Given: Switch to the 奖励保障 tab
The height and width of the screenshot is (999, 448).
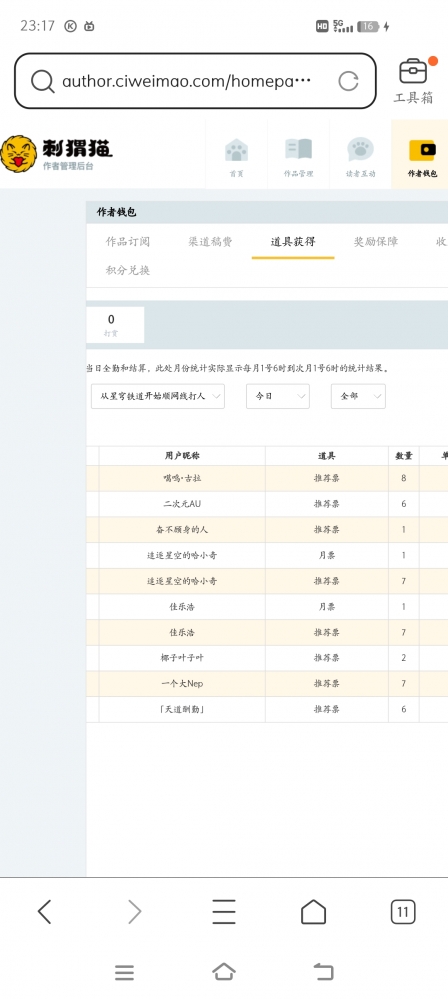Looking at the screenshot, I should pos(376,242).
